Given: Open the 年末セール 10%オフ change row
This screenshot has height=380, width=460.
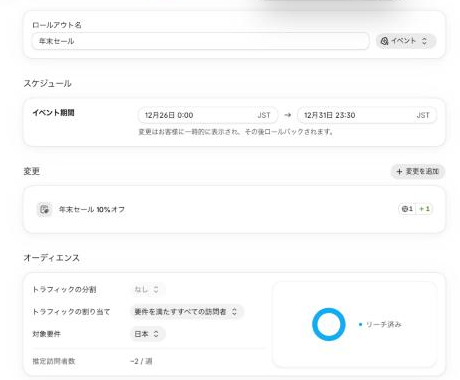Looking at the screenshot, I should click(x=234, y=209).
